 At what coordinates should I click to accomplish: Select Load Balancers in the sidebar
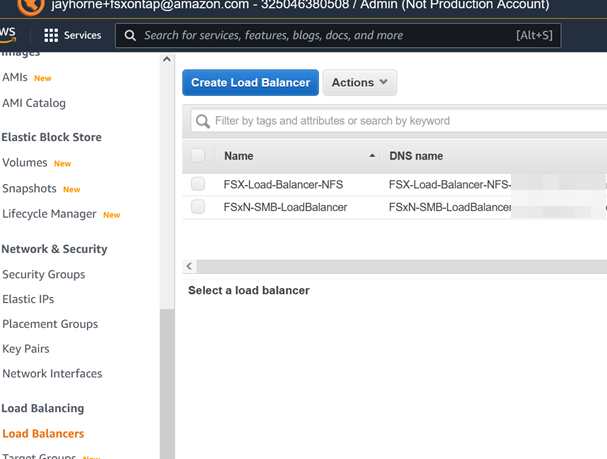point(43,434)
